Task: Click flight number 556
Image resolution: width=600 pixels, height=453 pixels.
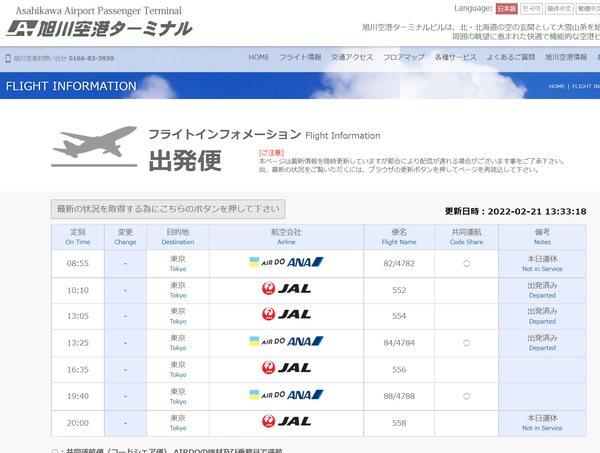Action: [399, 370]
